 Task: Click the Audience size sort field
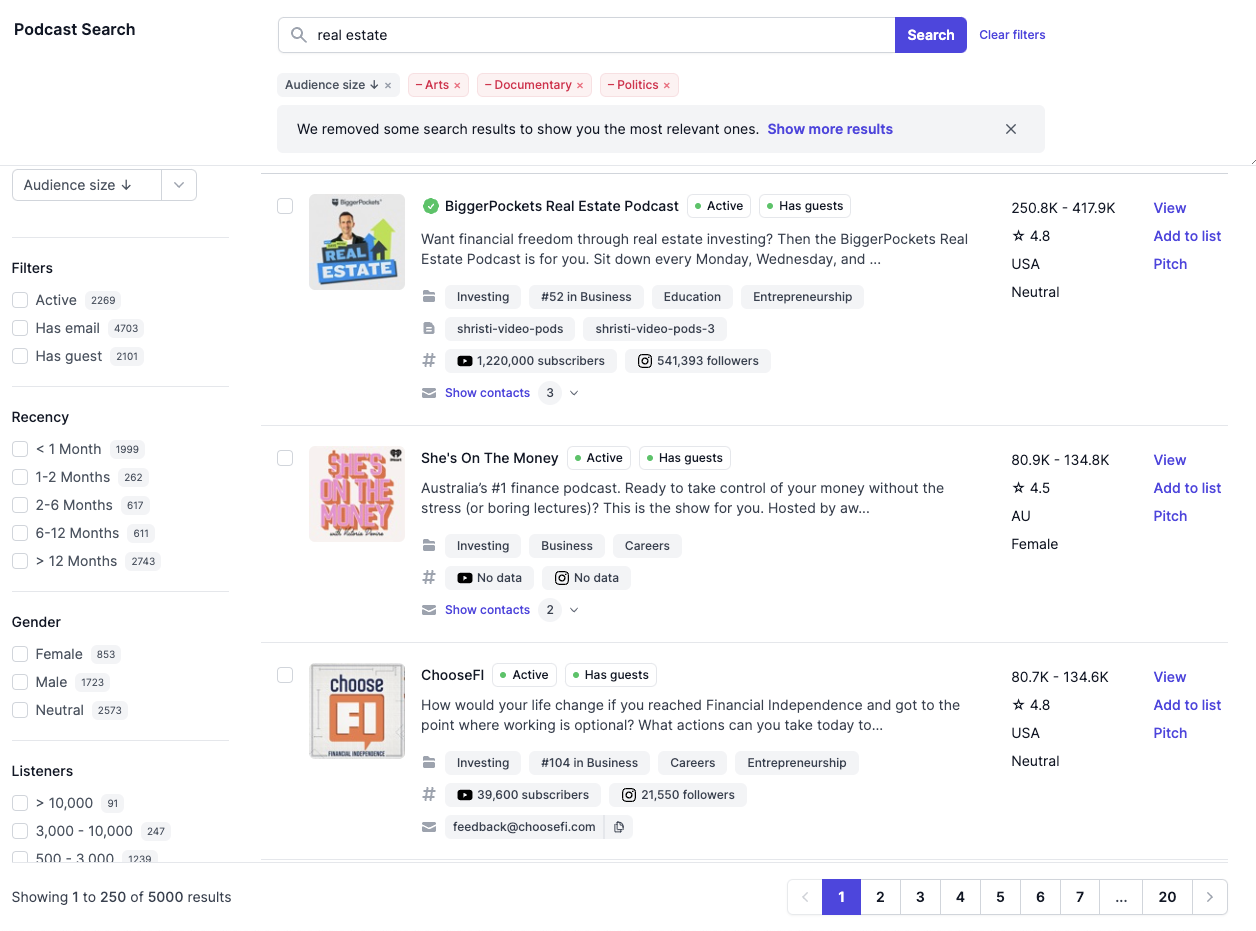[x=86, y=185]
